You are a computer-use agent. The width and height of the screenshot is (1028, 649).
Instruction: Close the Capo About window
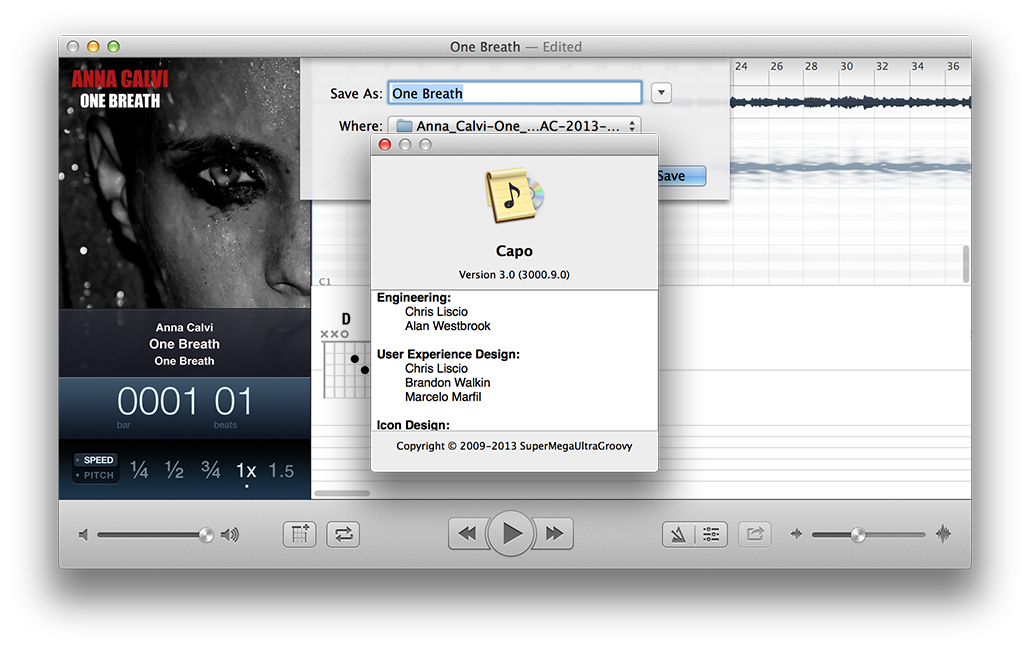[385, 144]
